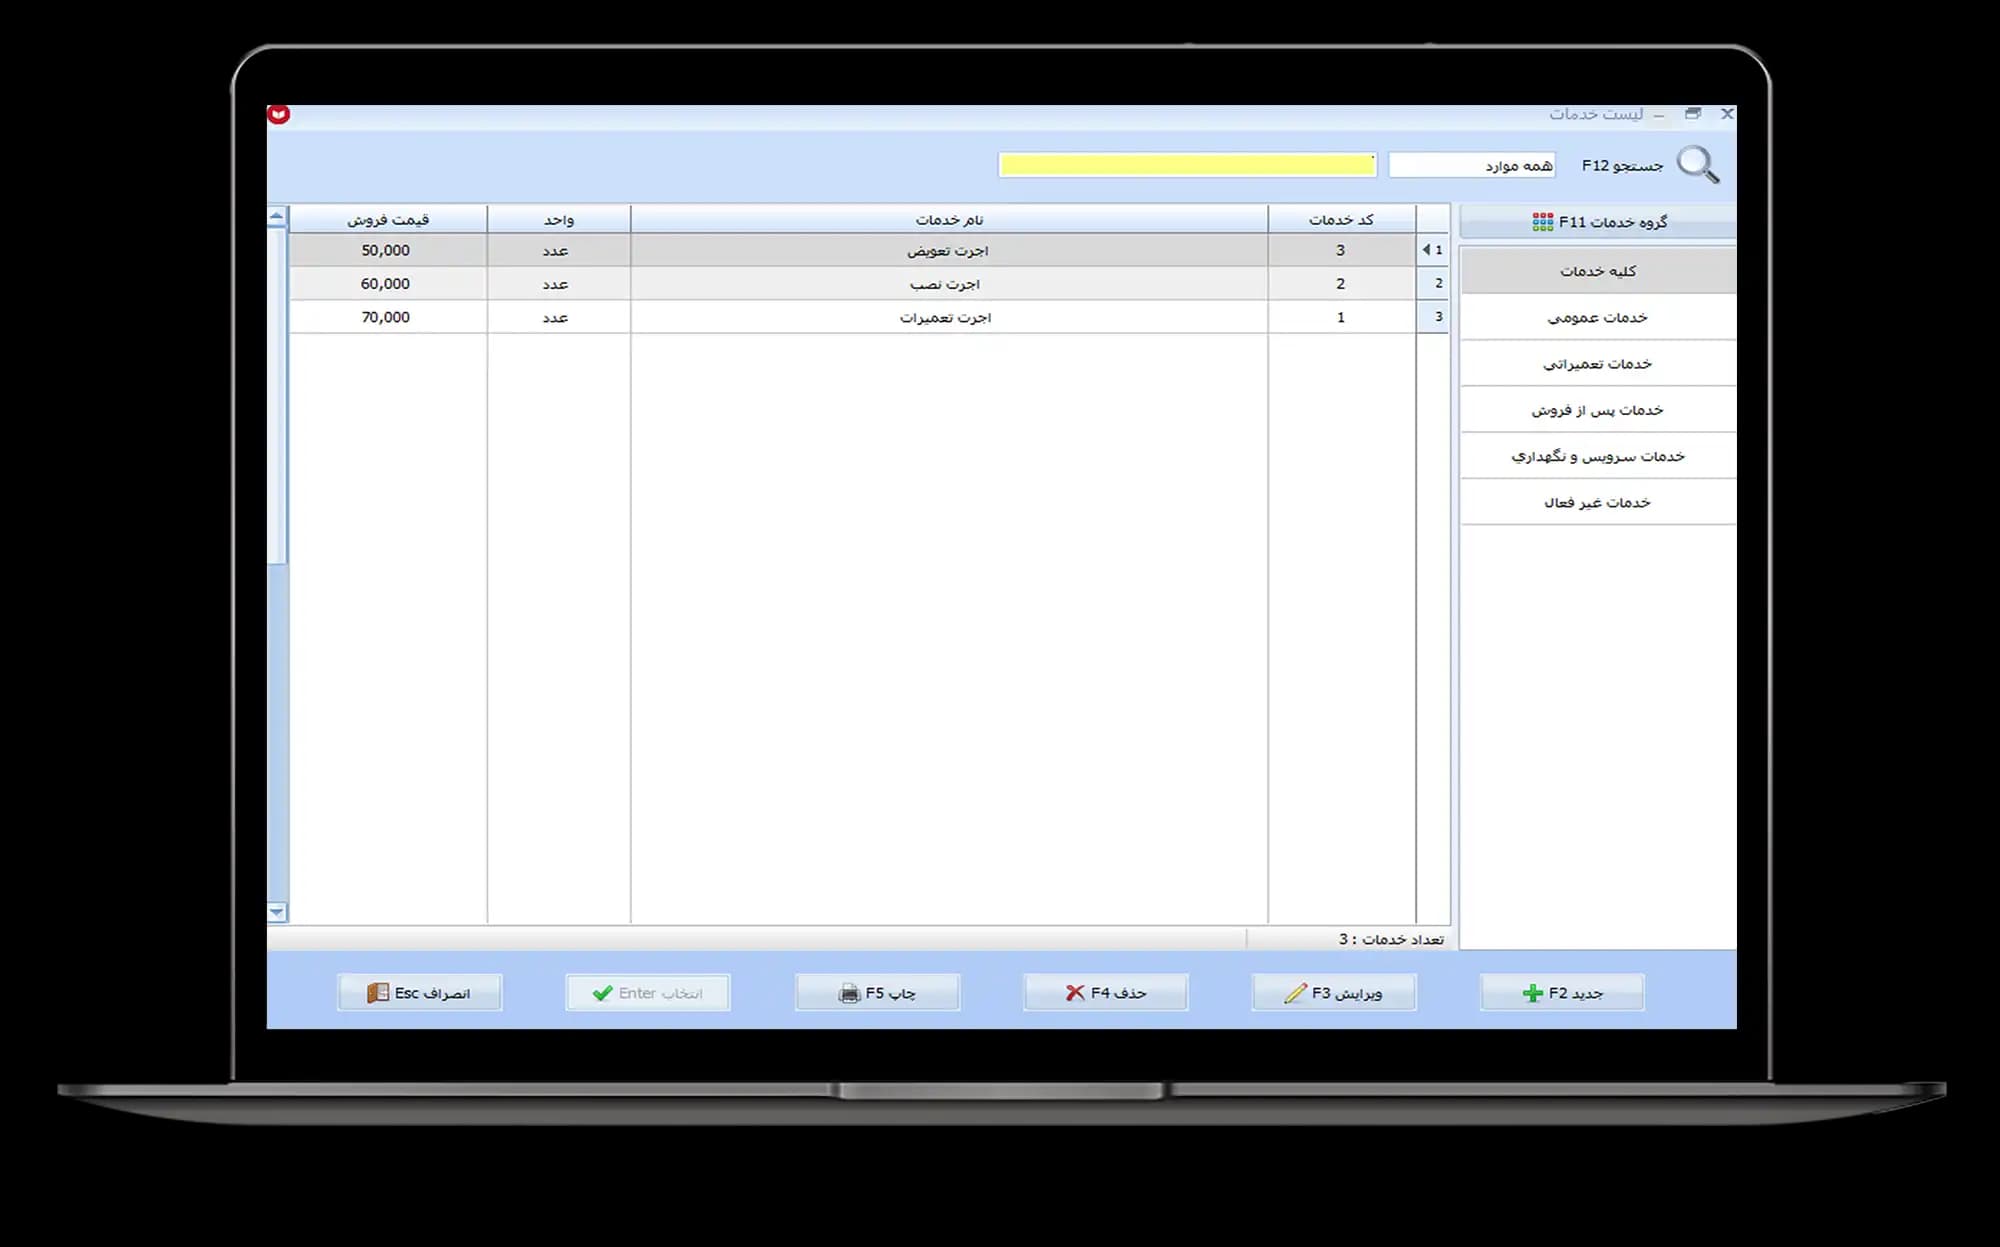Click the جدید F2 new button
Viewport: 2000px width, 1247px height.
pyautogui.click(x=1562, y=993)
